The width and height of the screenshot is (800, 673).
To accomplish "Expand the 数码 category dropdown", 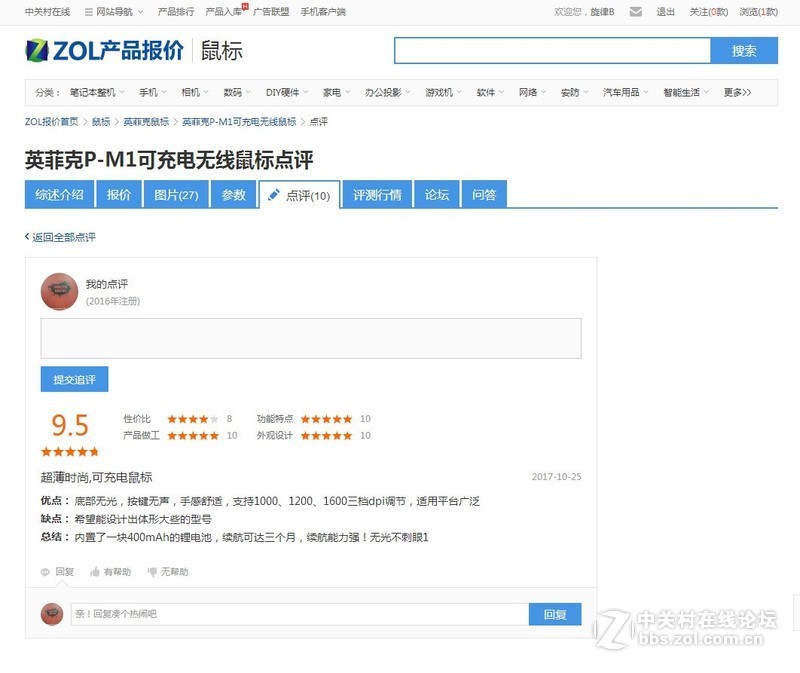I will (x=237, y=92).
